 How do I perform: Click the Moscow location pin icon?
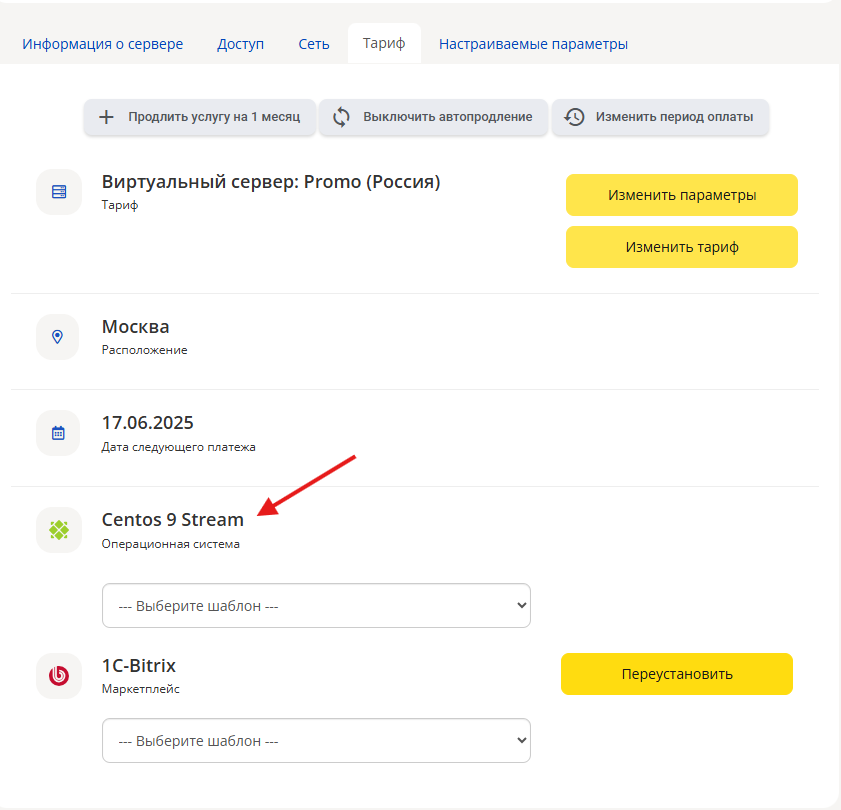57,337
